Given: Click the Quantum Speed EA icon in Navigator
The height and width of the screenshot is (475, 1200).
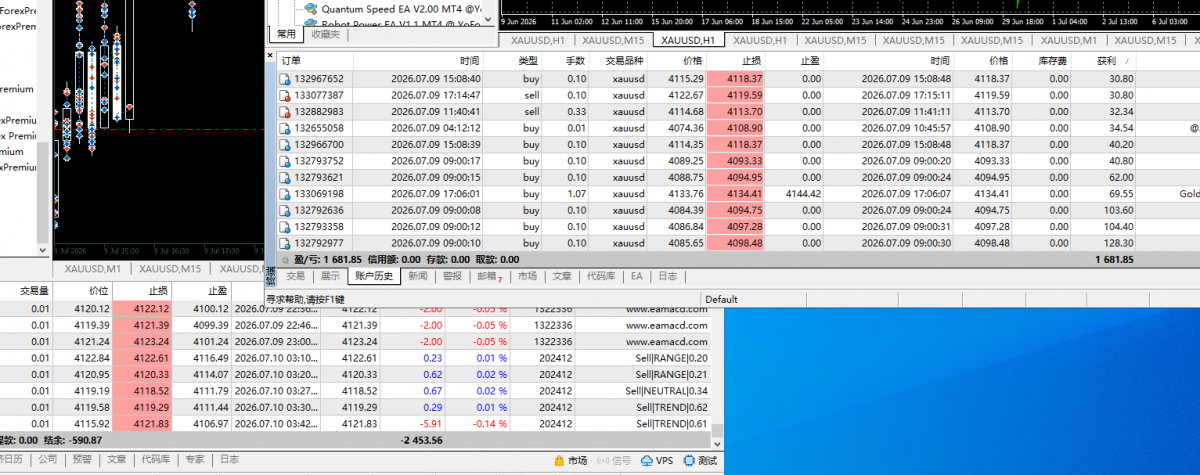Looking at the screenshot, I should pyautogui.click(x=311, y=7).
